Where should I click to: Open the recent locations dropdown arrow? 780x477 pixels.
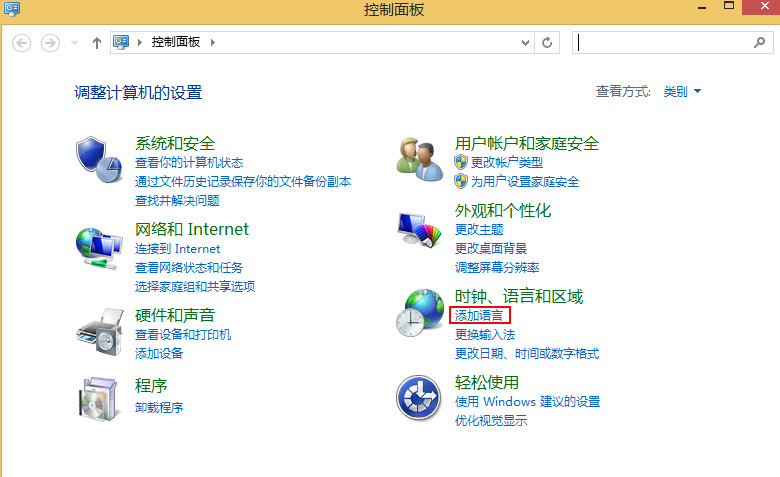coord(74,43)
